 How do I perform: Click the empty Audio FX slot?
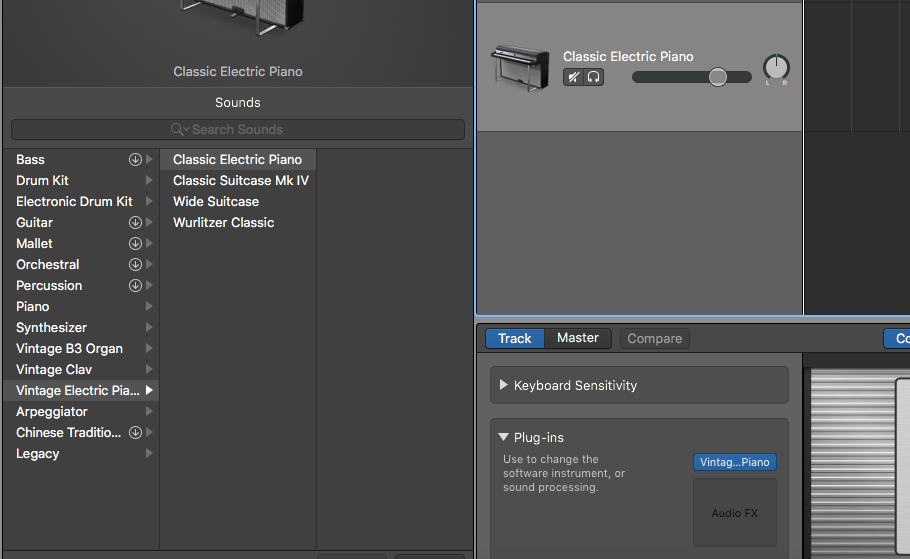(x=735, y=513)
